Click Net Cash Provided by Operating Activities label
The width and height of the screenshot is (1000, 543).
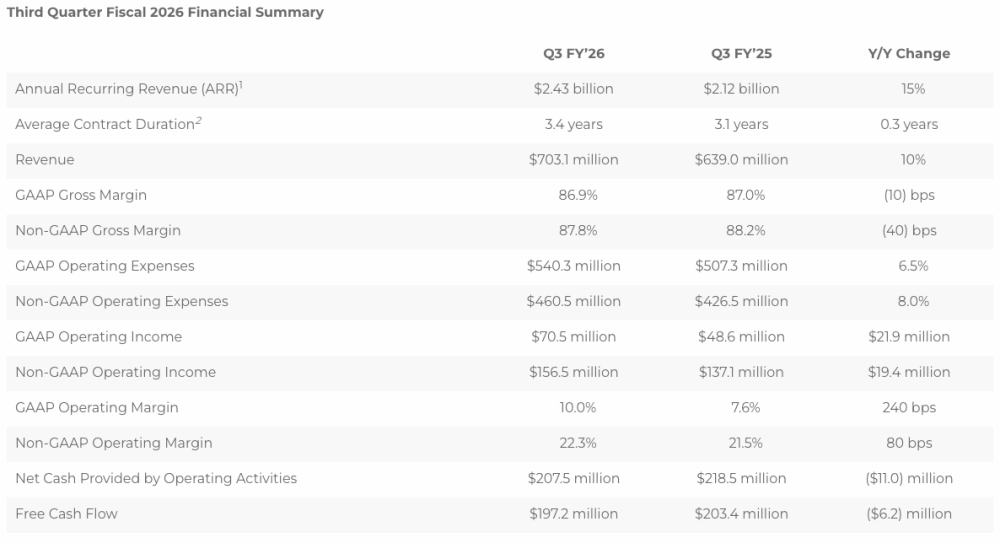click(156, 479)
